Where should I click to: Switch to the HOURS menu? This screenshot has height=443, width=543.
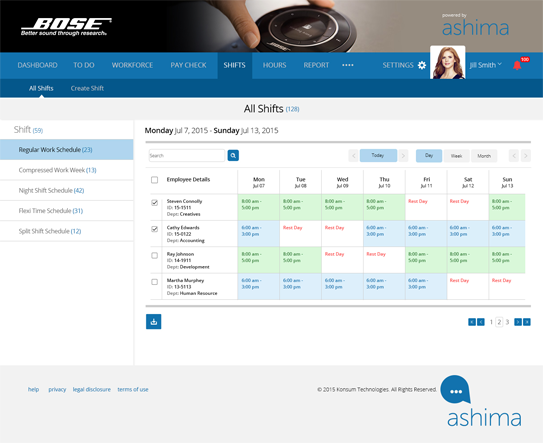coord(274,65)
